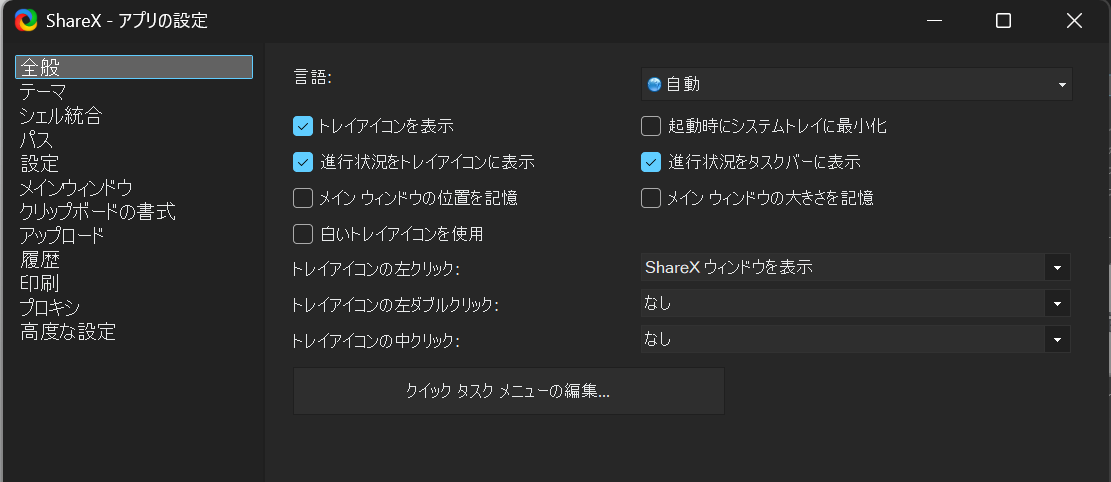Uncheck トレイアイコンを表示 checkbox
The image size is (1111, 482).
[x=303, y=126]
